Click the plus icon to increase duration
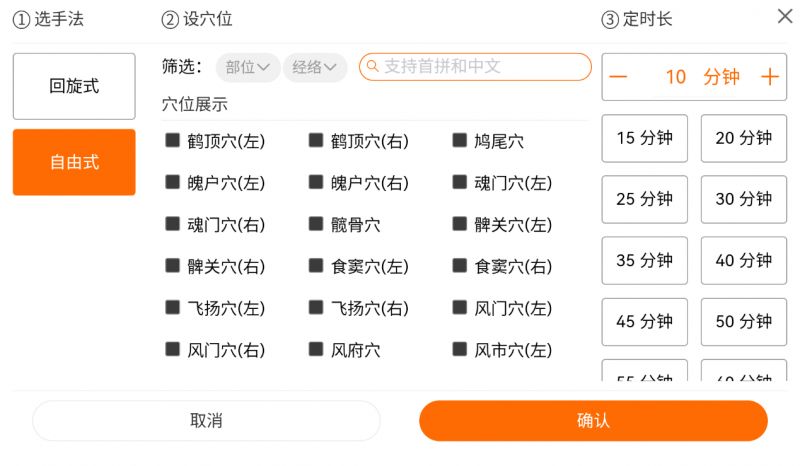Screen dimensions: 800x466 (769, 77)
